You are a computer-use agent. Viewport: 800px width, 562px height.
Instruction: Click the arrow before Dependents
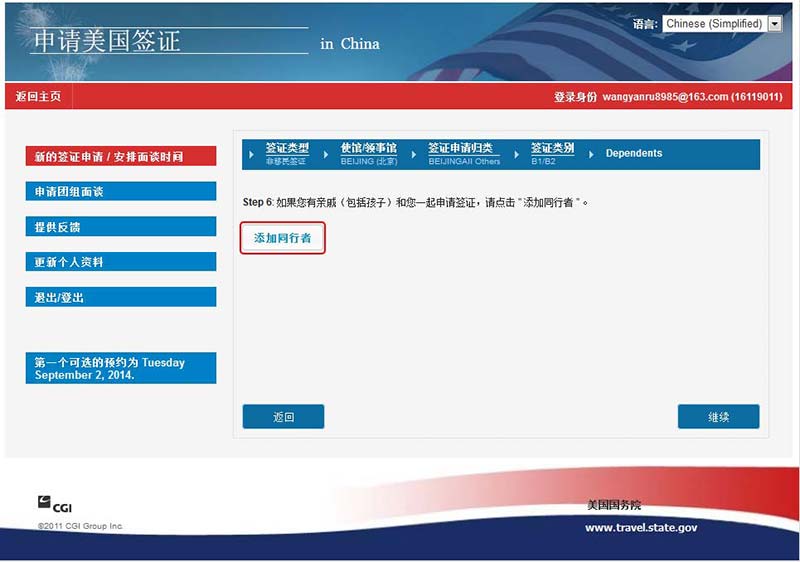(x=591, y=154)
